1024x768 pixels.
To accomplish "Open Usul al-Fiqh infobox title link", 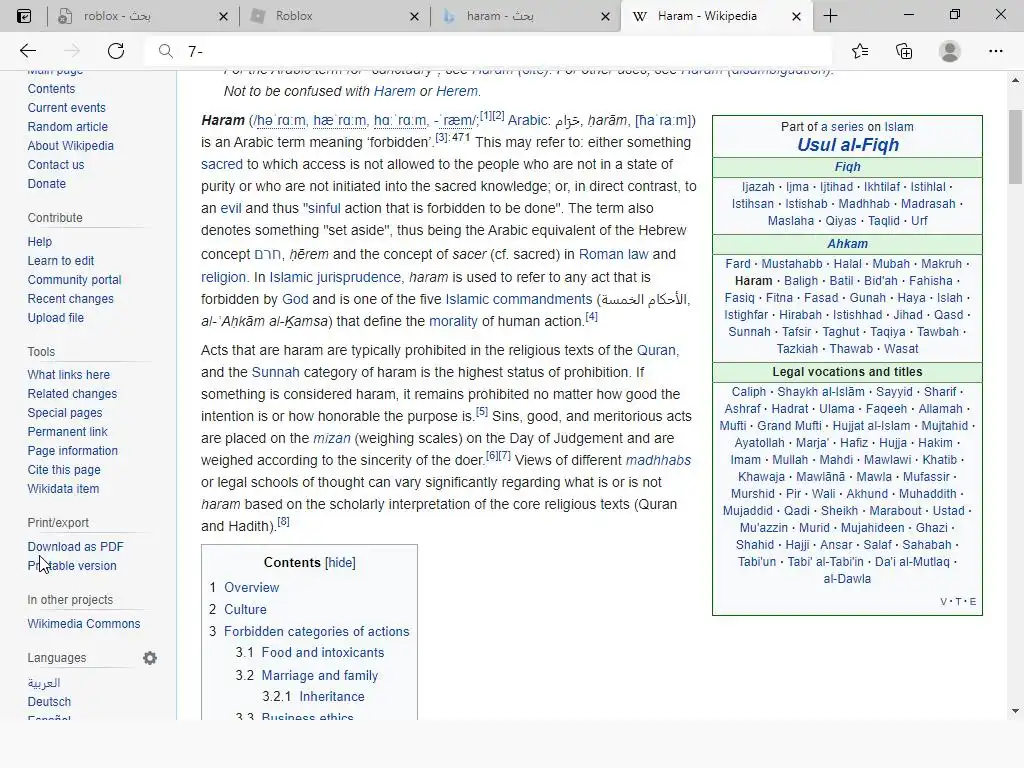I will click(848, 145).
